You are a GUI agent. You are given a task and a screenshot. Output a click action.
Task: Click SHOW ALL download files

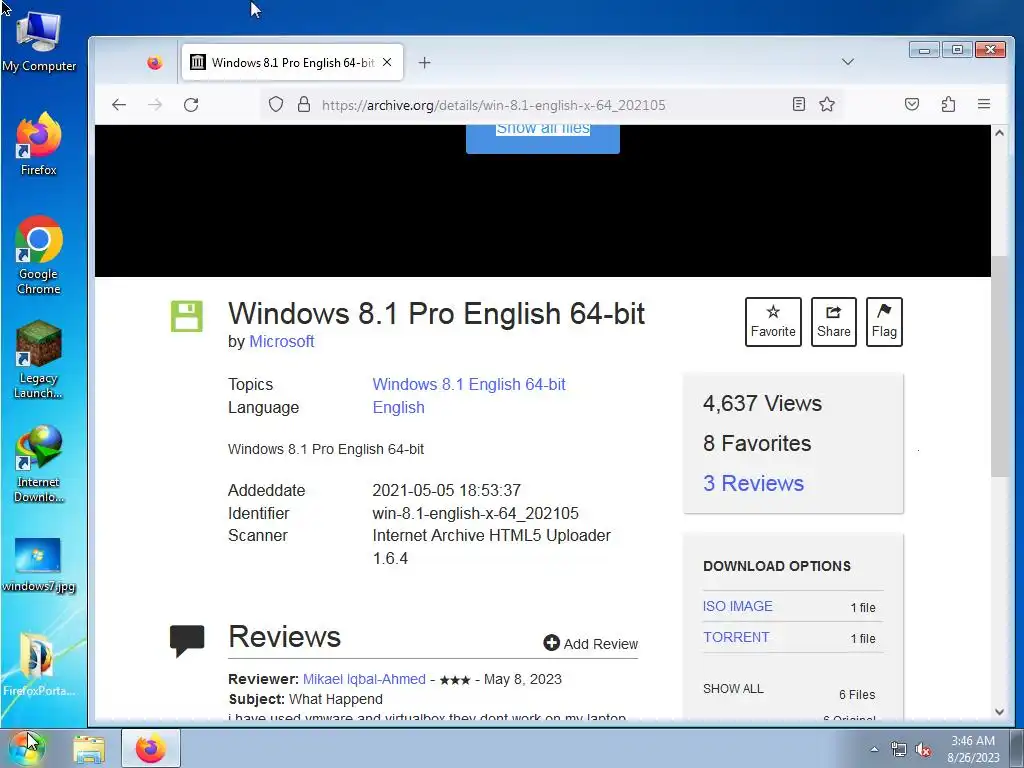(733, 689)
